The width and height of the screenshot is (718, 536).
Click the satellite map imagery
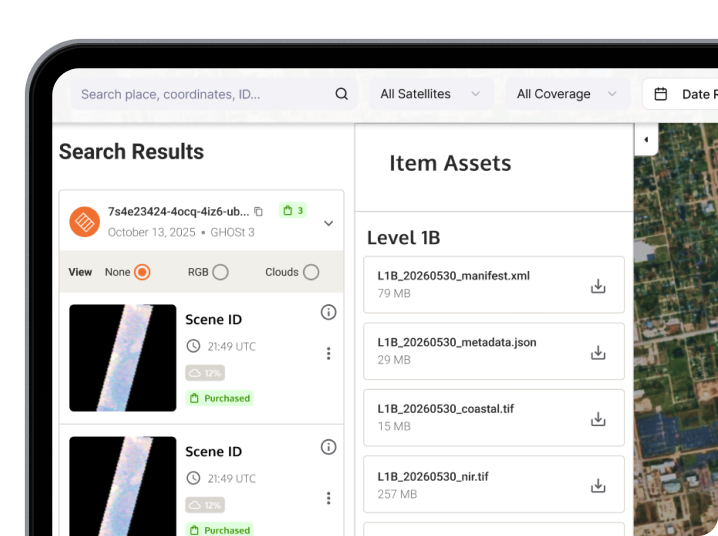676,330
